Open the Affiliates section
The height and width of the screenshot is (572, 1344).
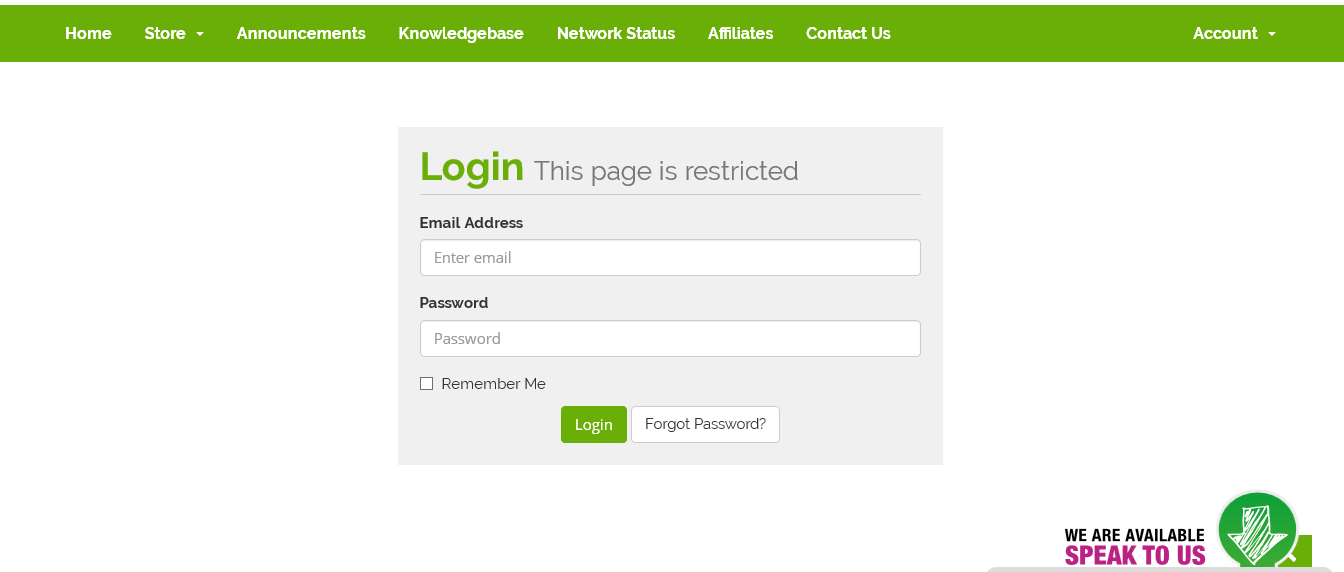(740, 33)
